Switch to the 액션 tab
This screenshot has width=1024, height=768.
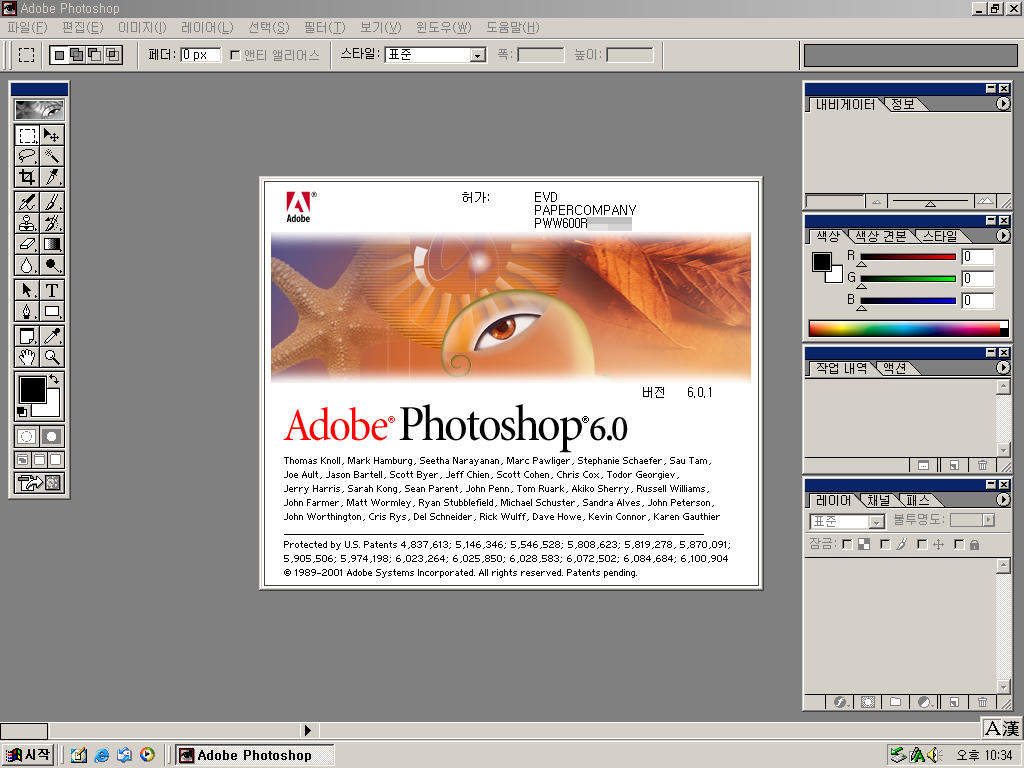895,368
